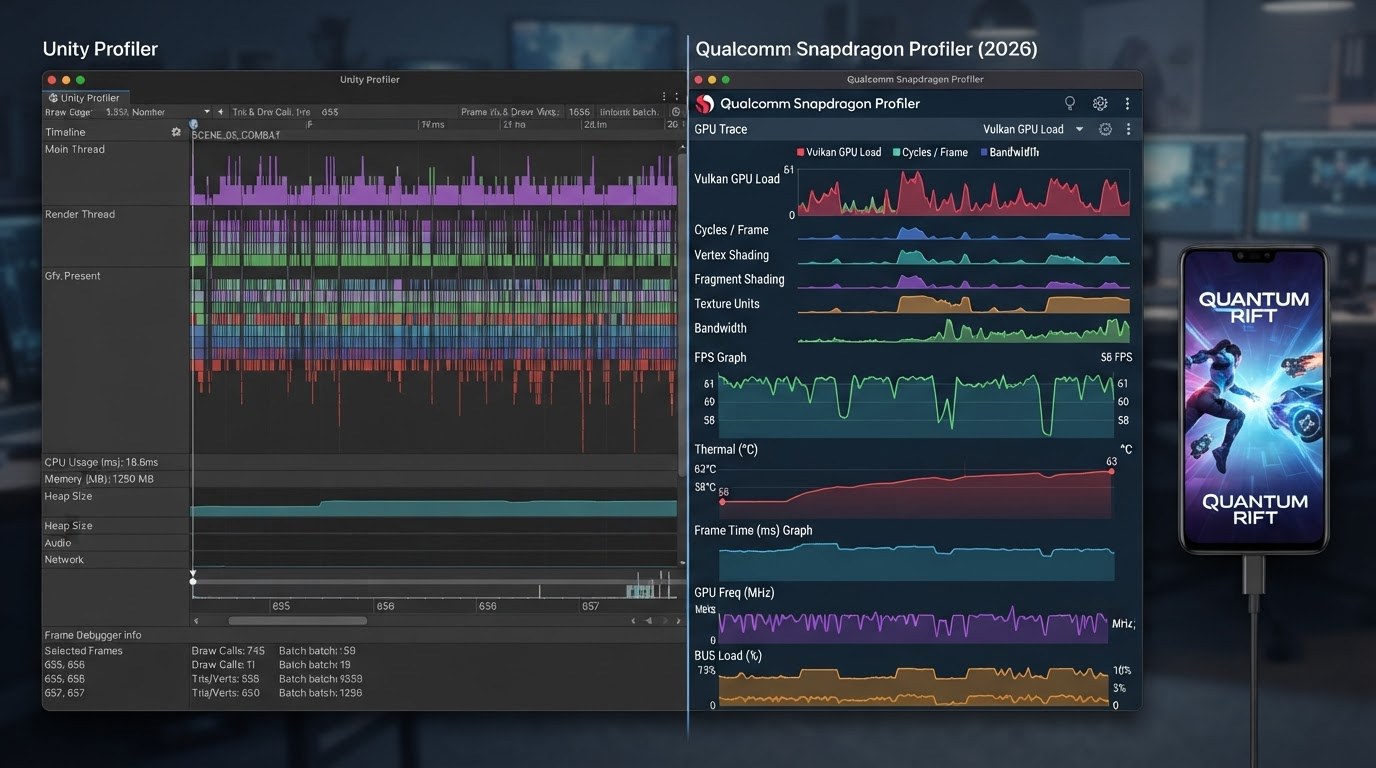The width and height of the screenshot is (1376, 768).
Task: Toggle the teal Cycles / Frame legend swatch
Action: [896, 152]
